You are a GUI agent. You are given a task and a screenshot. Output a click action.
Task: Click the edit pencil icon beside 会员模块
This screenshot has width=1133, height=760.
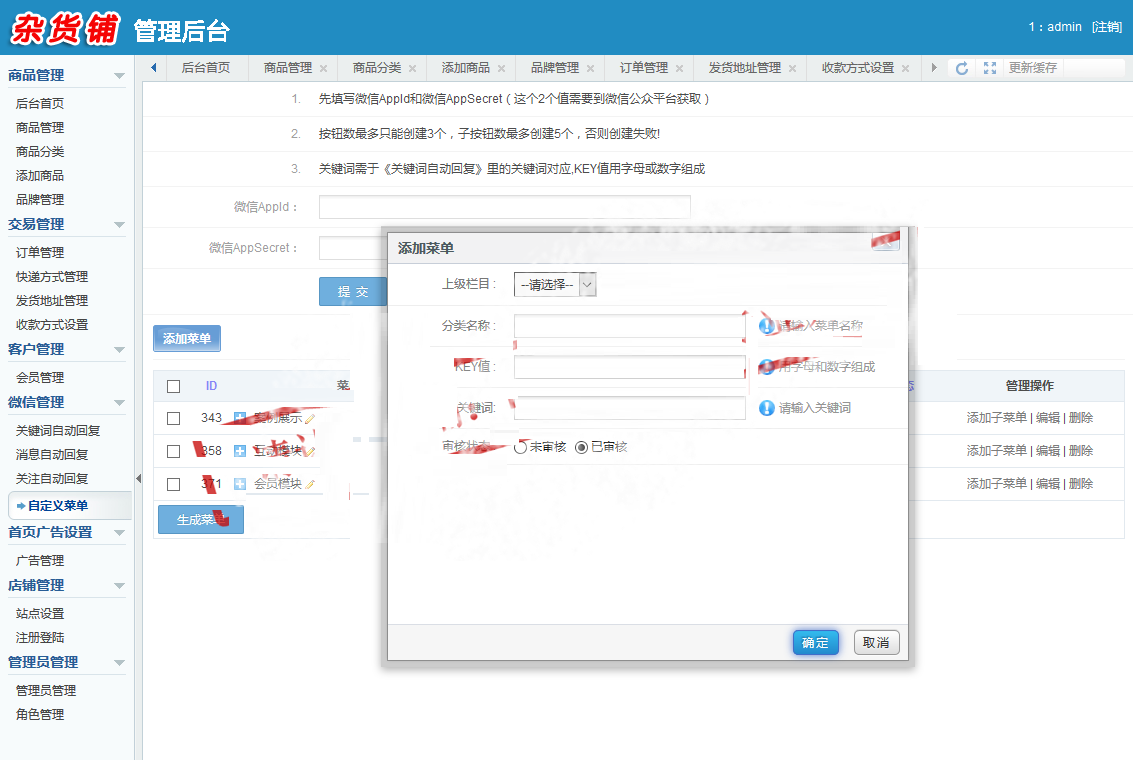[310, 484]
